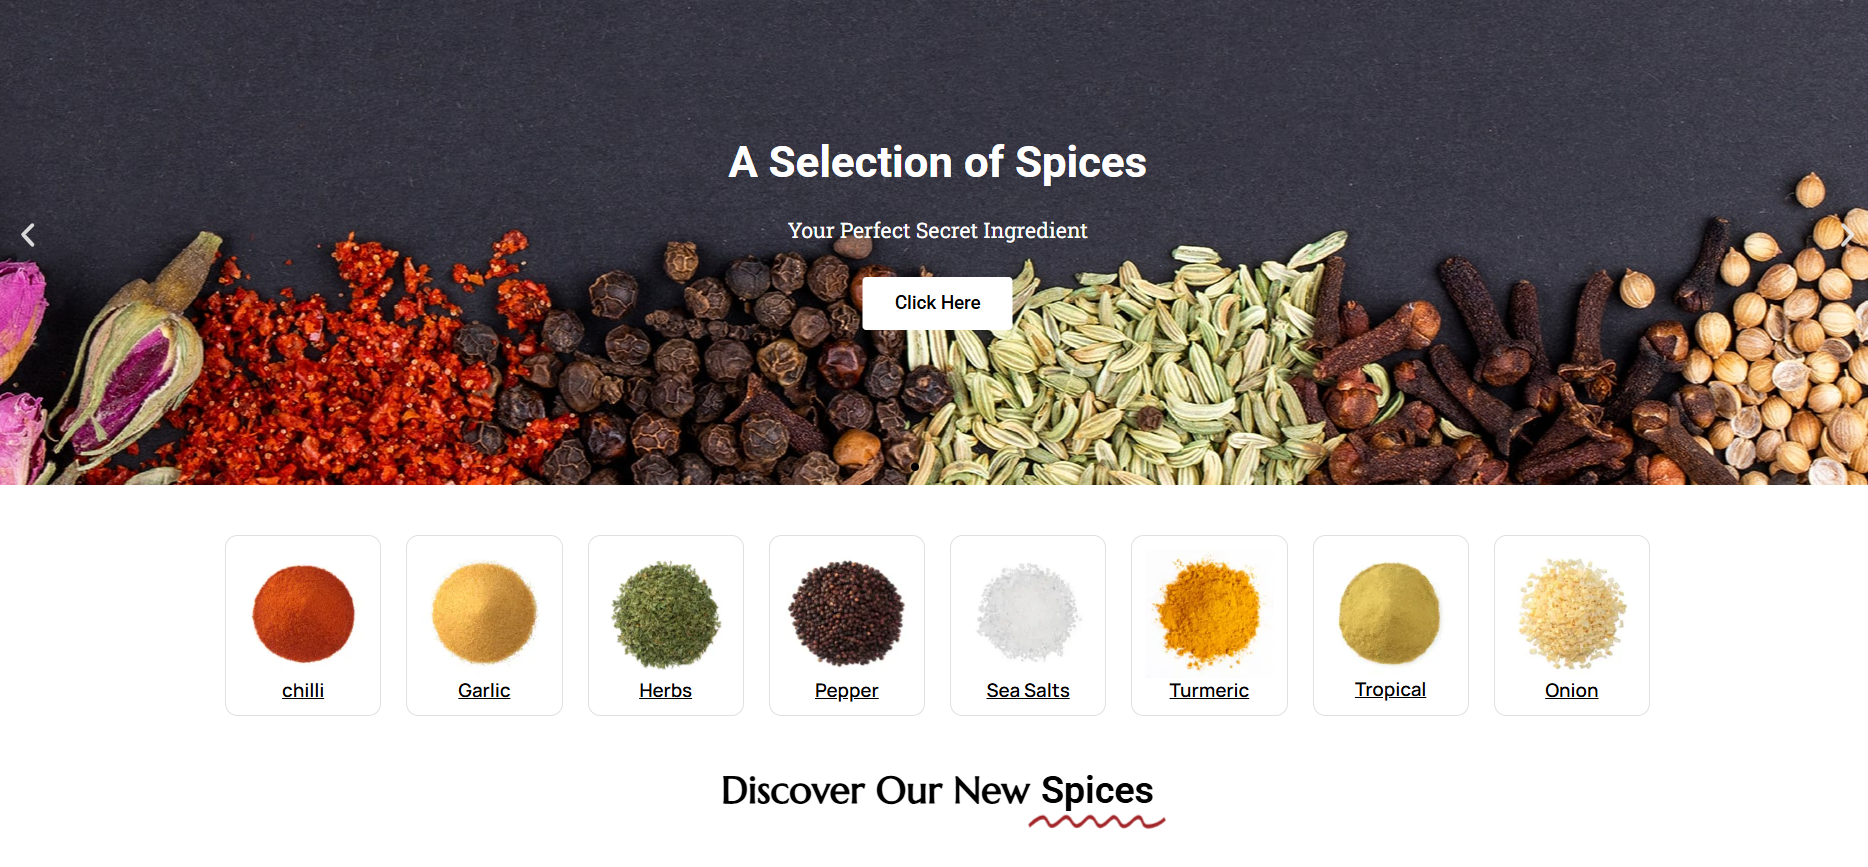This screenshot has width=1868, height=867.
Task: Choose the dried Onion flakes image
Action: [1572, 613]
